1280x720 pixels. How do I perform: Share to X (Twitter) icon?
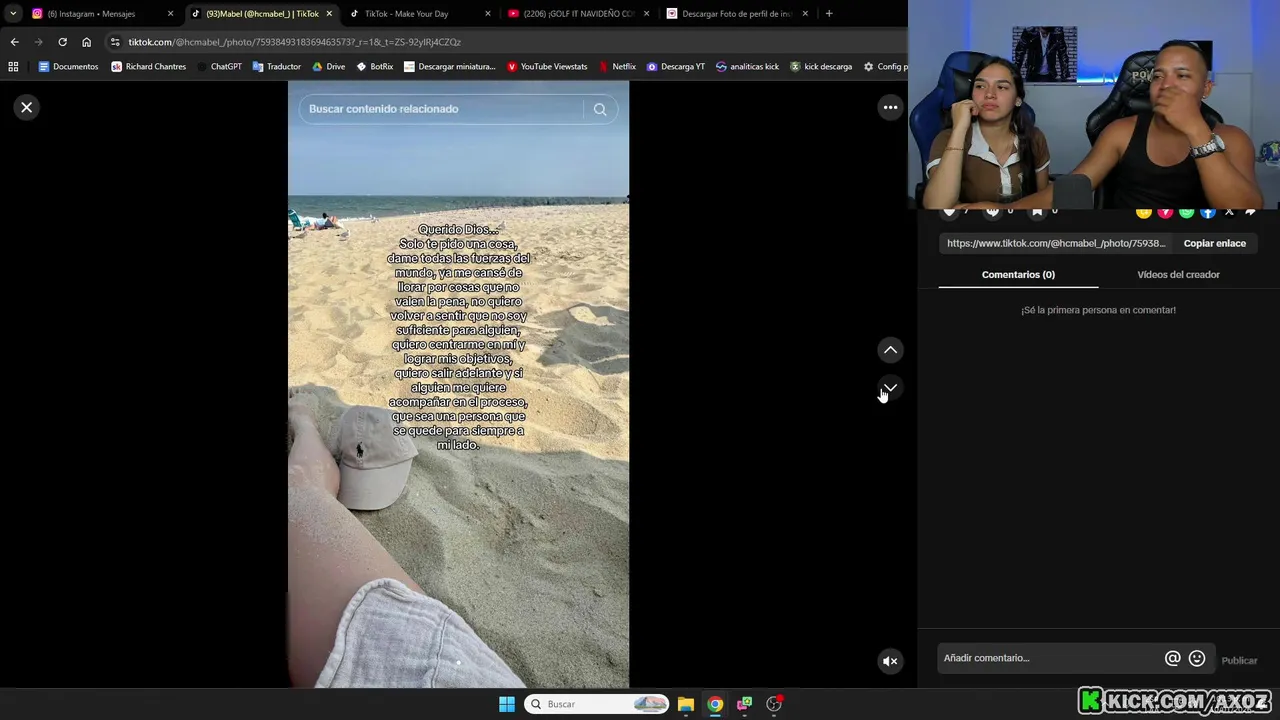(x=1229, y=212)
